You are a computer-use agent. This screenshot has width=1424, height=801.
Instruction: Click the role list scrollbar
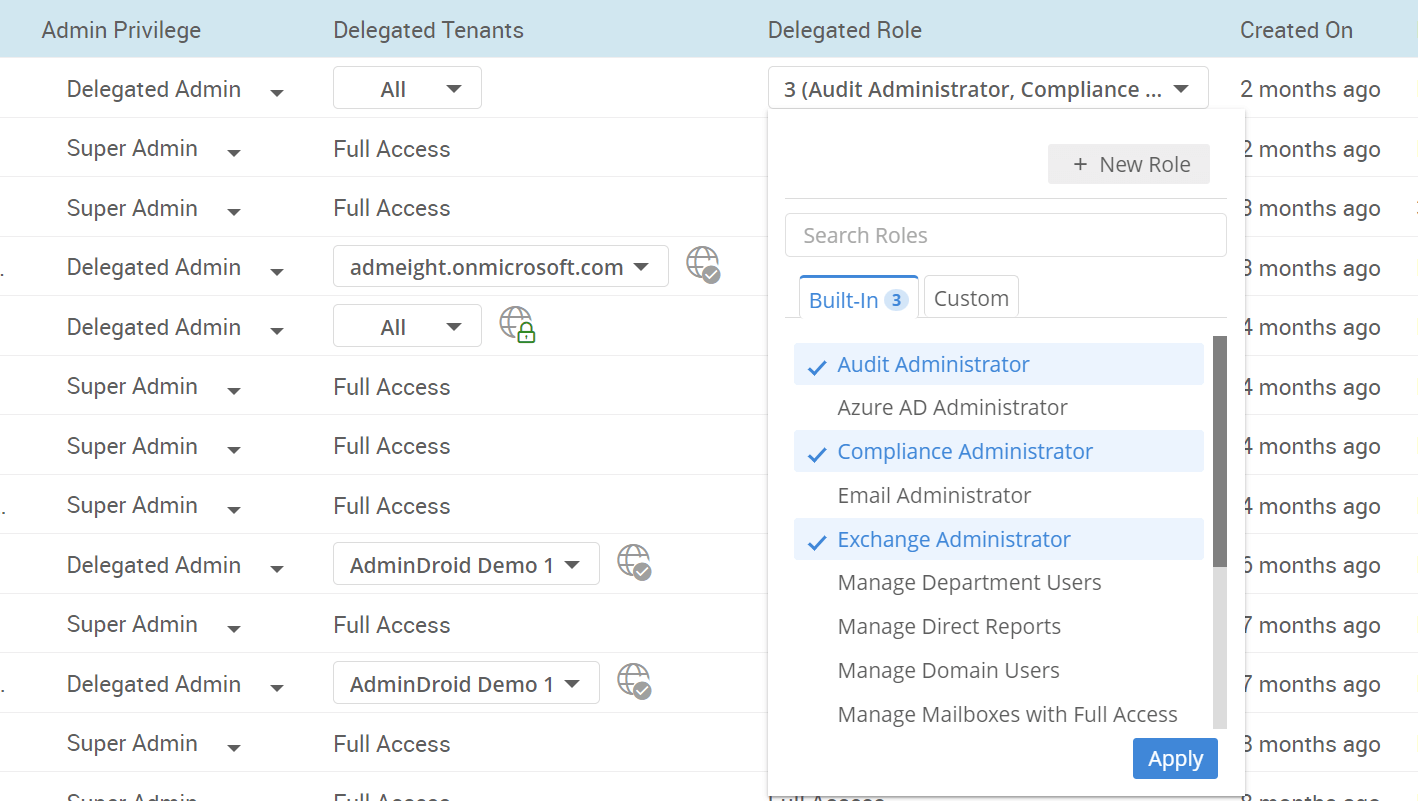1220,440
